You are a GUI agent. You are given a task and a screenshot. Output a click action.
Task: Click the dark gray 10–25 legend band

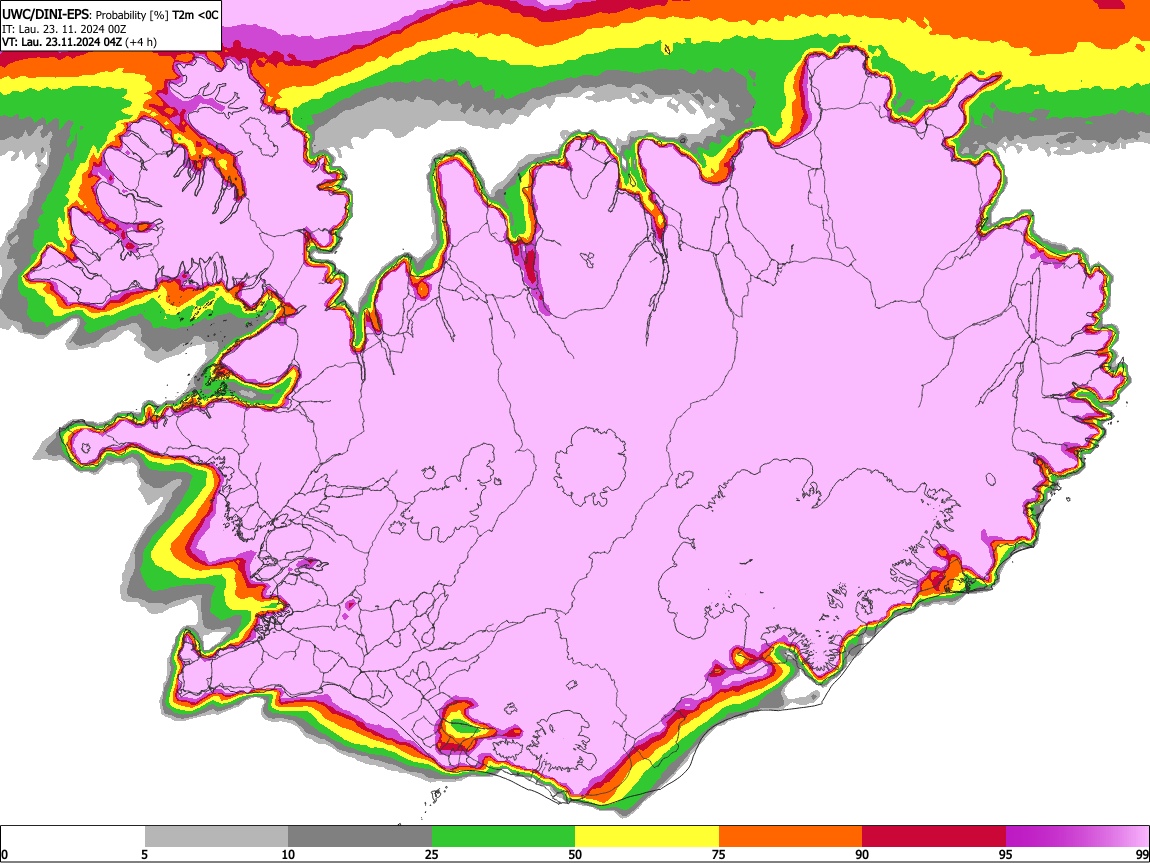click(x=360, y=836)
